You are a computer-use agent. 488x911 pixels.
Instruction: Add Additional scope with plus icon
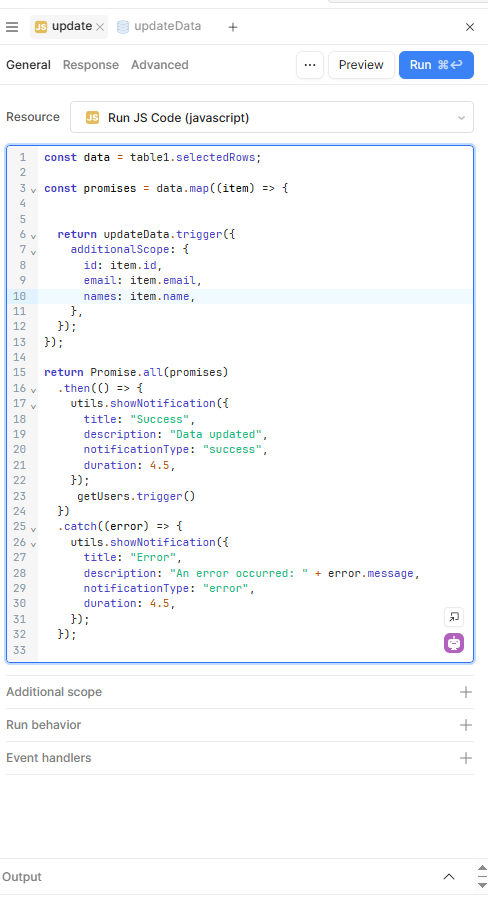click(465, 692)
